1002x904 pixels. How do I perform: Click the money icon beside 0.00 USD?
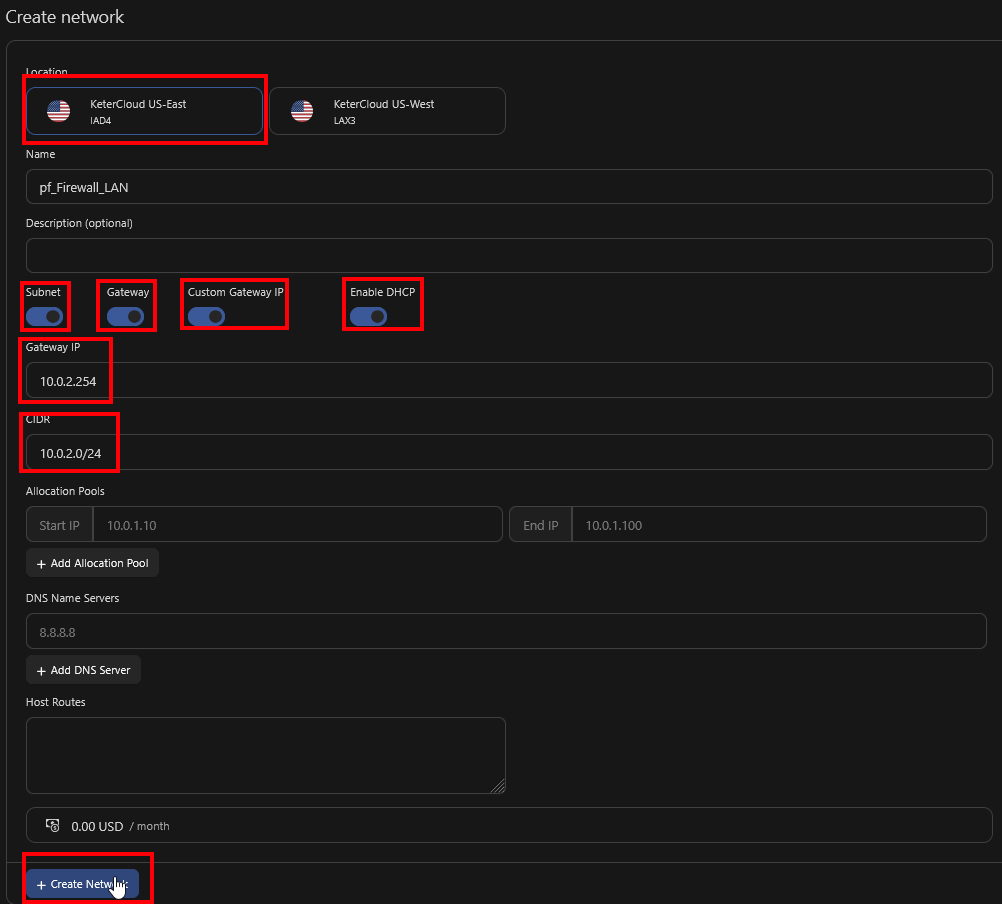click(x=52, y=824)
